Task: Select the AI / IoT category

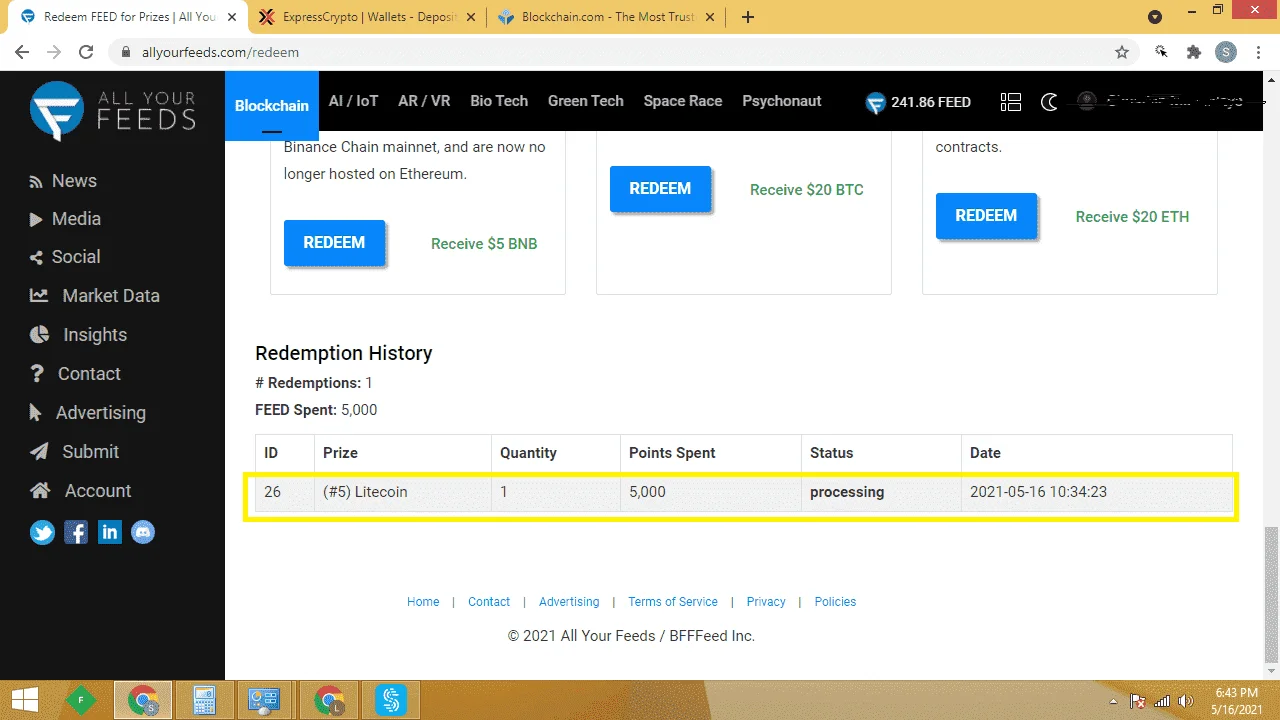Action: (354, 101)
